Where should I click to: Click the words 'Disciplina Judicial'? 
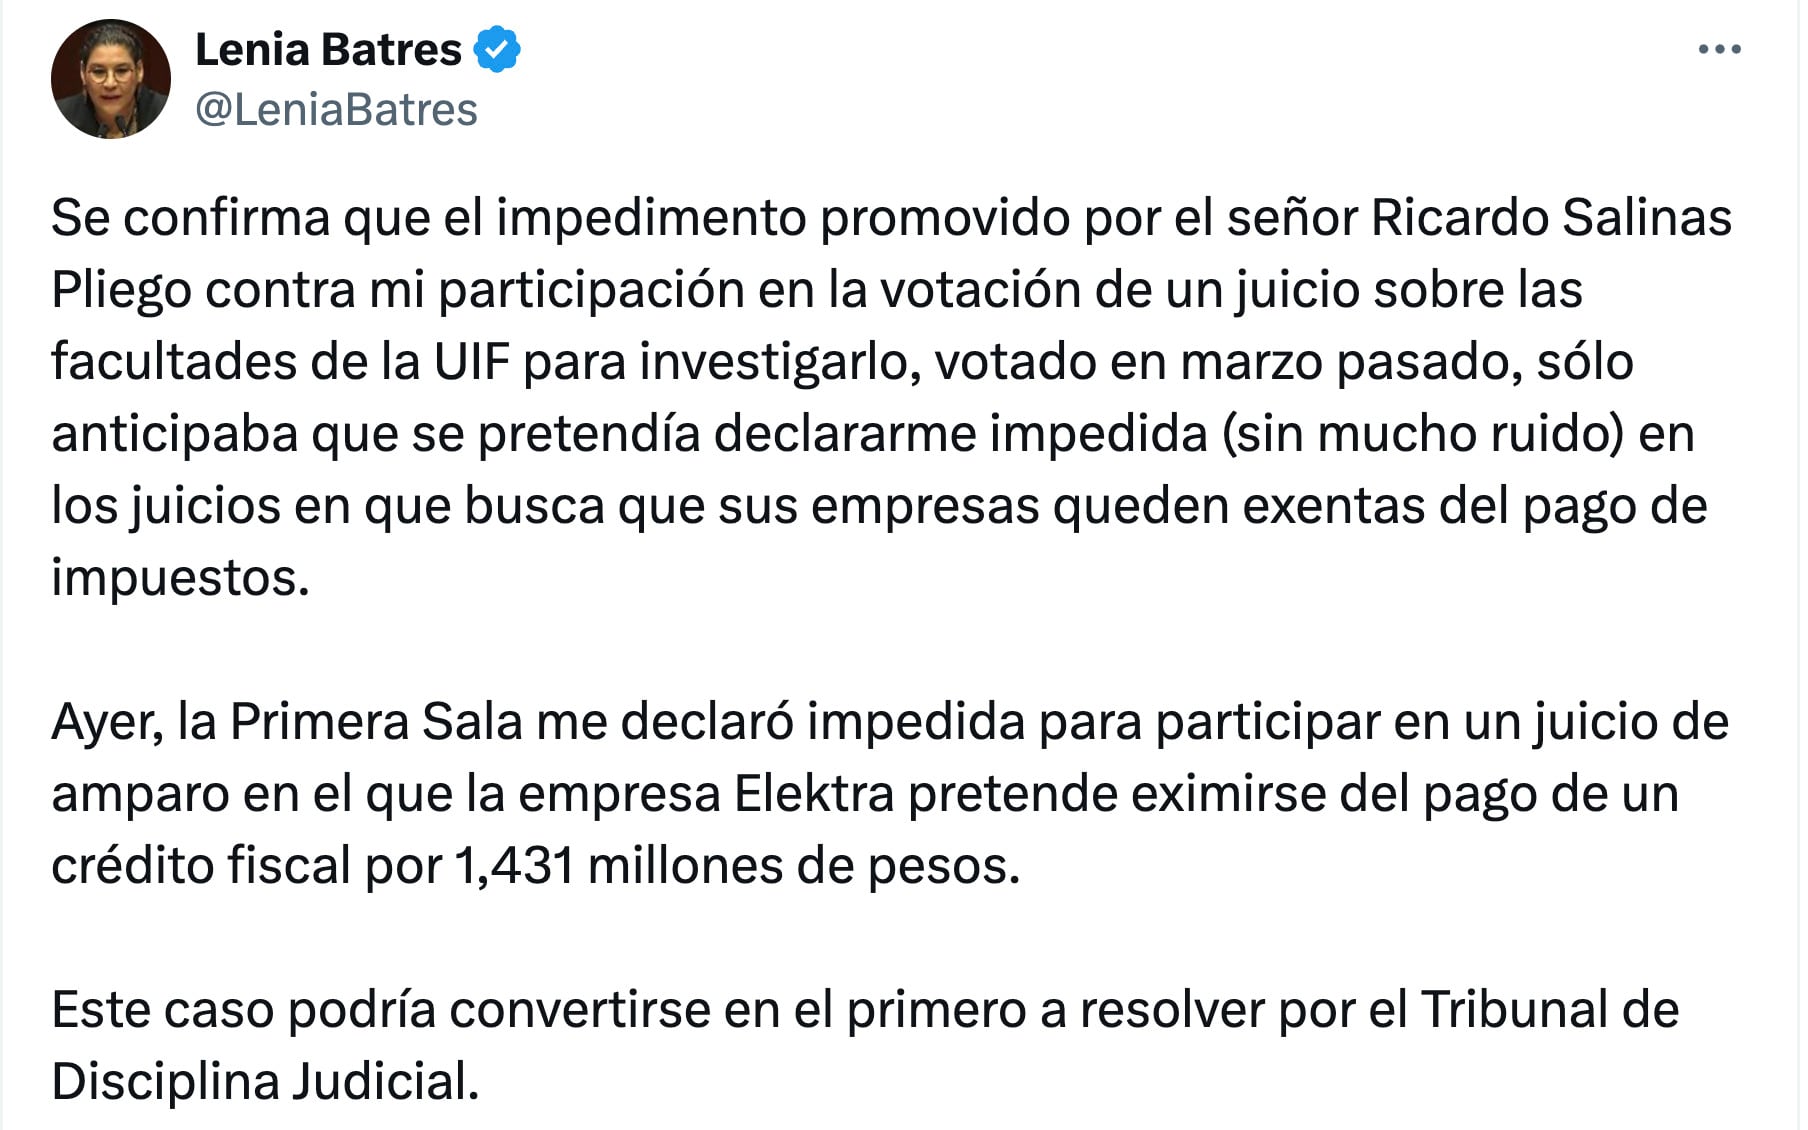click(265, 1082)
